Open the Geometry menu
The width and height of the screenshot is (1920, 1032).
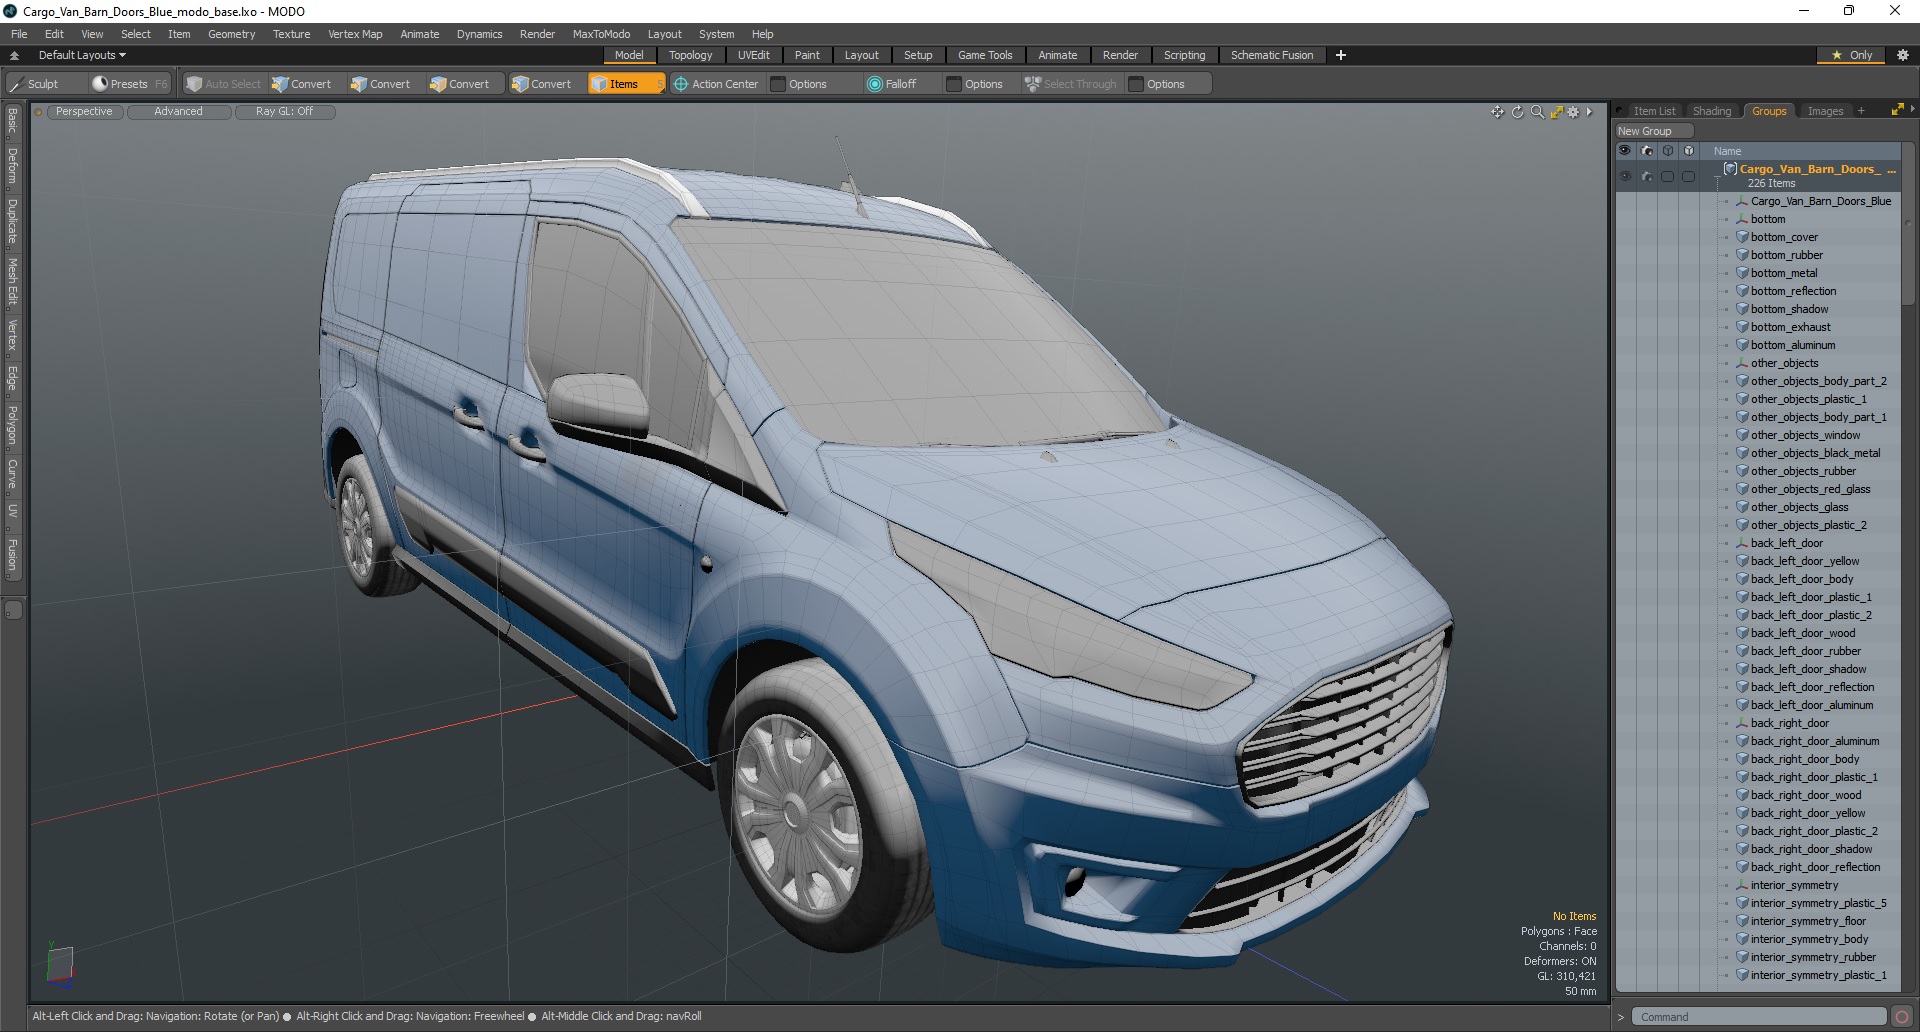tap(231, 34)
